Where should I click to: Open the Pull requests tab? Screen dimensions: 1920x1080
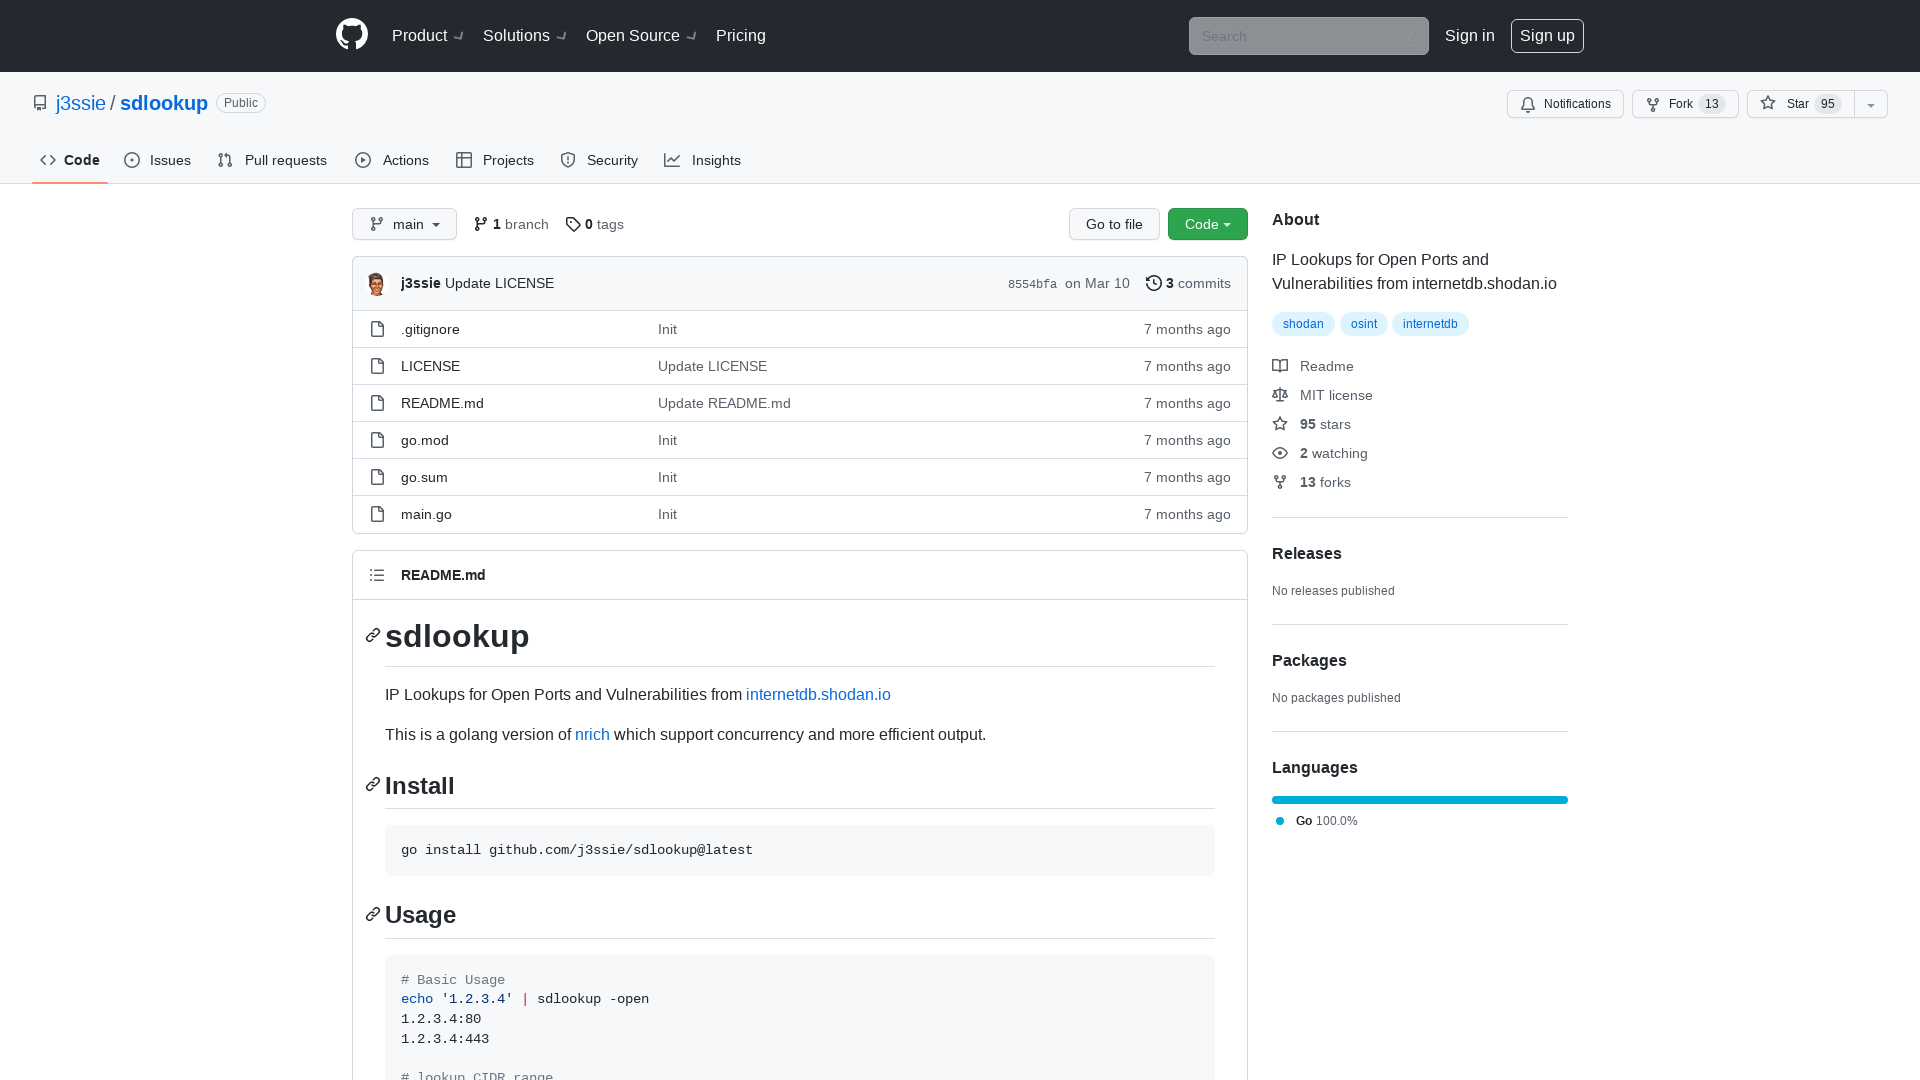(x=272, y=160)
